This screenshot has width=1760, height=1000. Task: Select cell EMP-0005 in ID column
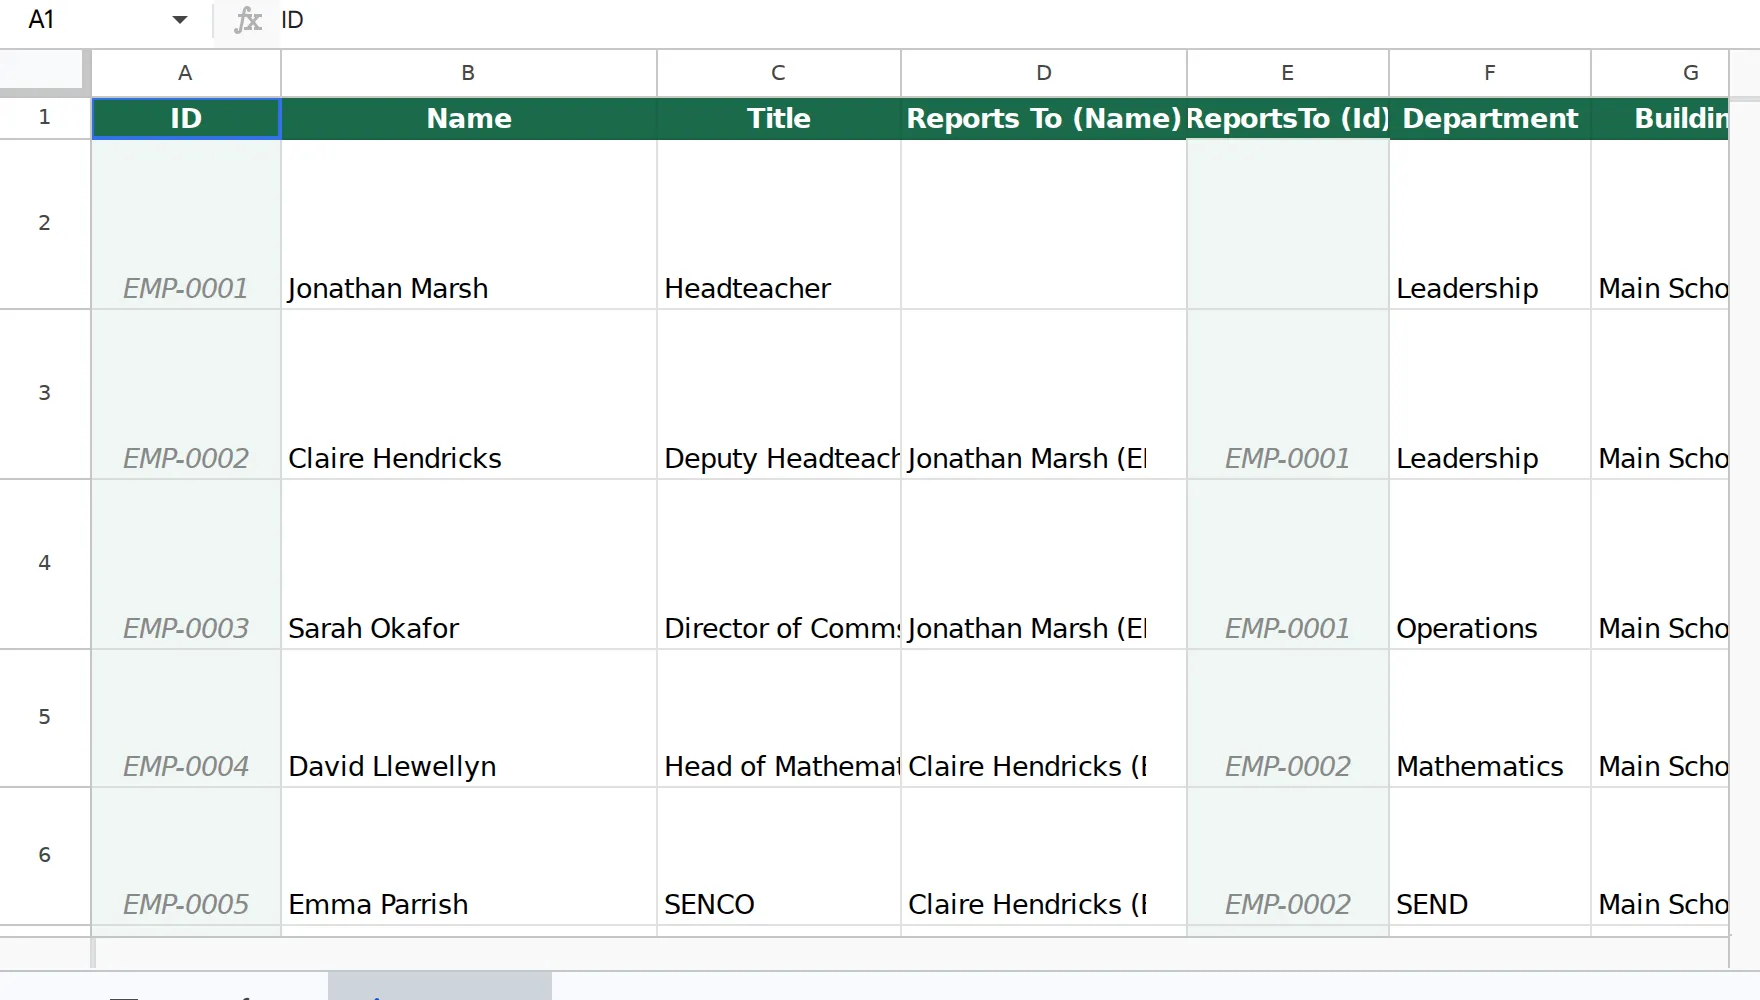[x=186, y=856]
